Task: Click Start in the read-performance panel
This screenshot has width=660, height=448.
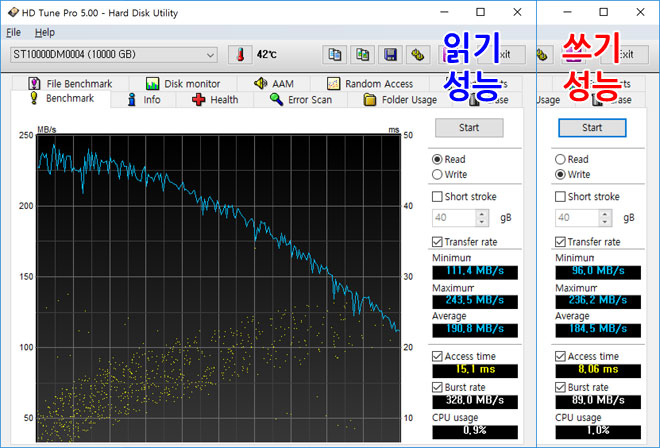Action: (x=469, y=128)
